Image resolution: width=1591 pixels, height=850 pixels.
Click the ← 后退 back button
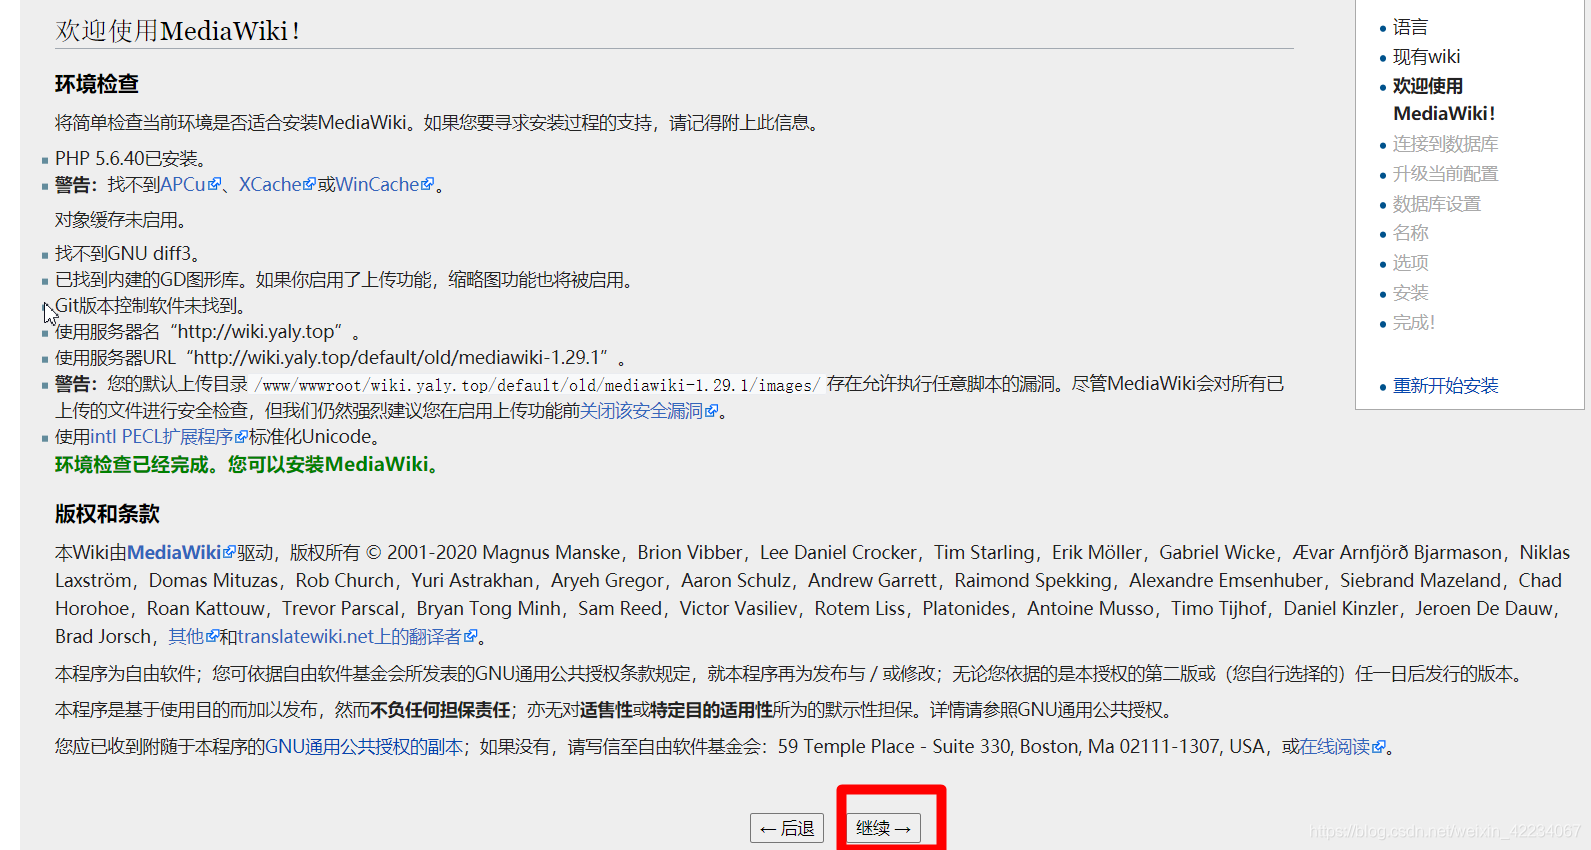click(x=787, y=828)
